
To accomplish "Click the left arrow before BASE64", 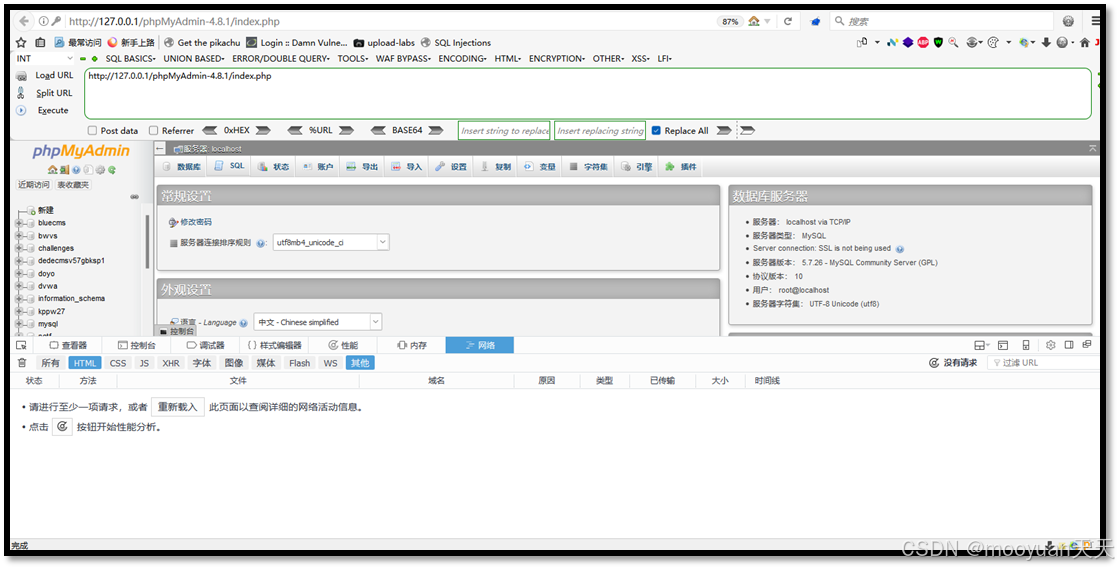I will click(x=380, y=131).
